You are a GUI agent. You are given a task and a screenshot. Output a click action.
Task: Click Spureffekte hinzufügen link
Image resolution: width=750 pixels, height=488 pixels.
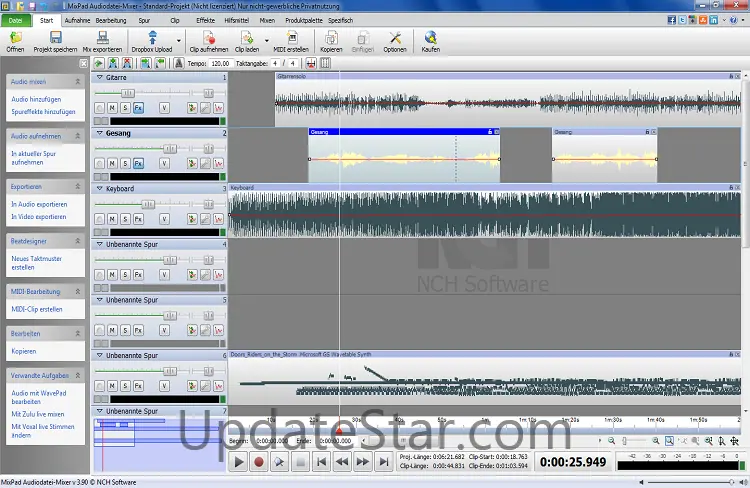(x=43, y=111)
